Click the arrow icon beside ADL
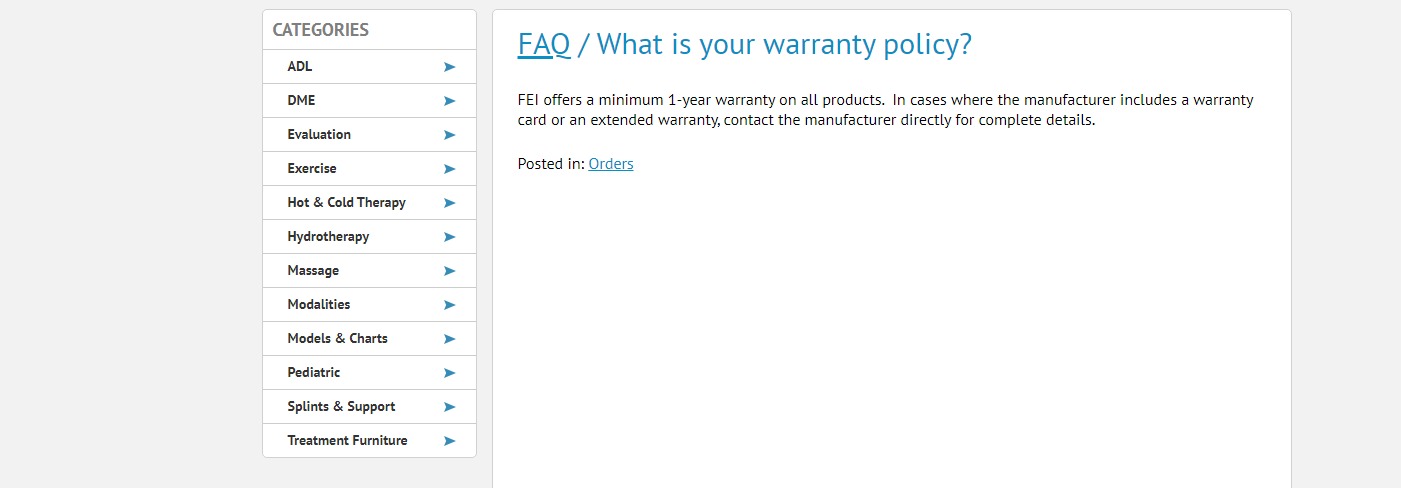The height and width of the screenshot is (488, 1401). [449, 67]
